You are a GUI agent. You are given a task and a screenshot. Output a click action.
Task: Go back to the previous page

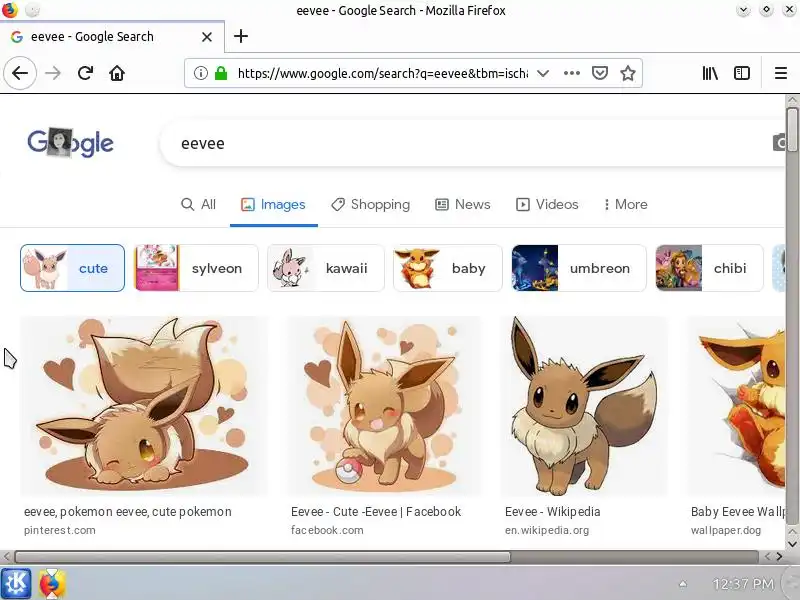[20, 73]
